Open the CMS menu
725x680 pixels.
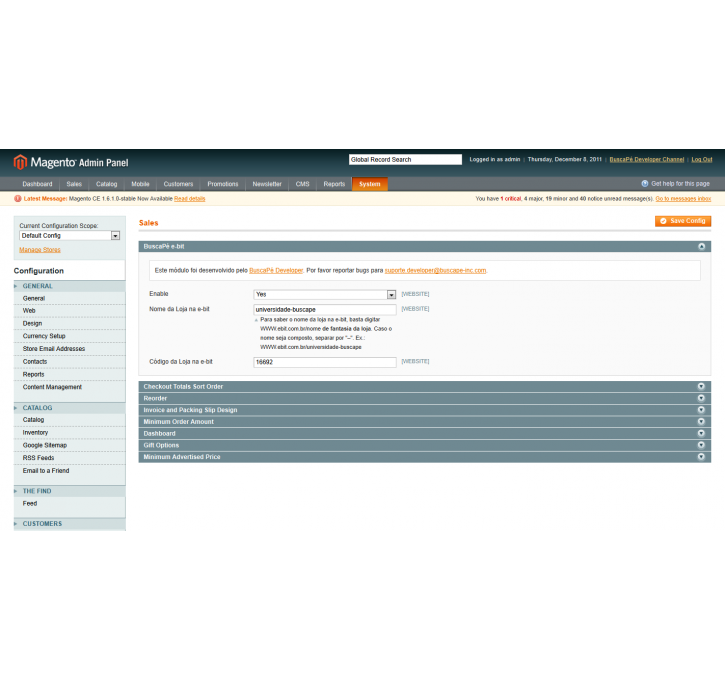(x=302, y=184)
